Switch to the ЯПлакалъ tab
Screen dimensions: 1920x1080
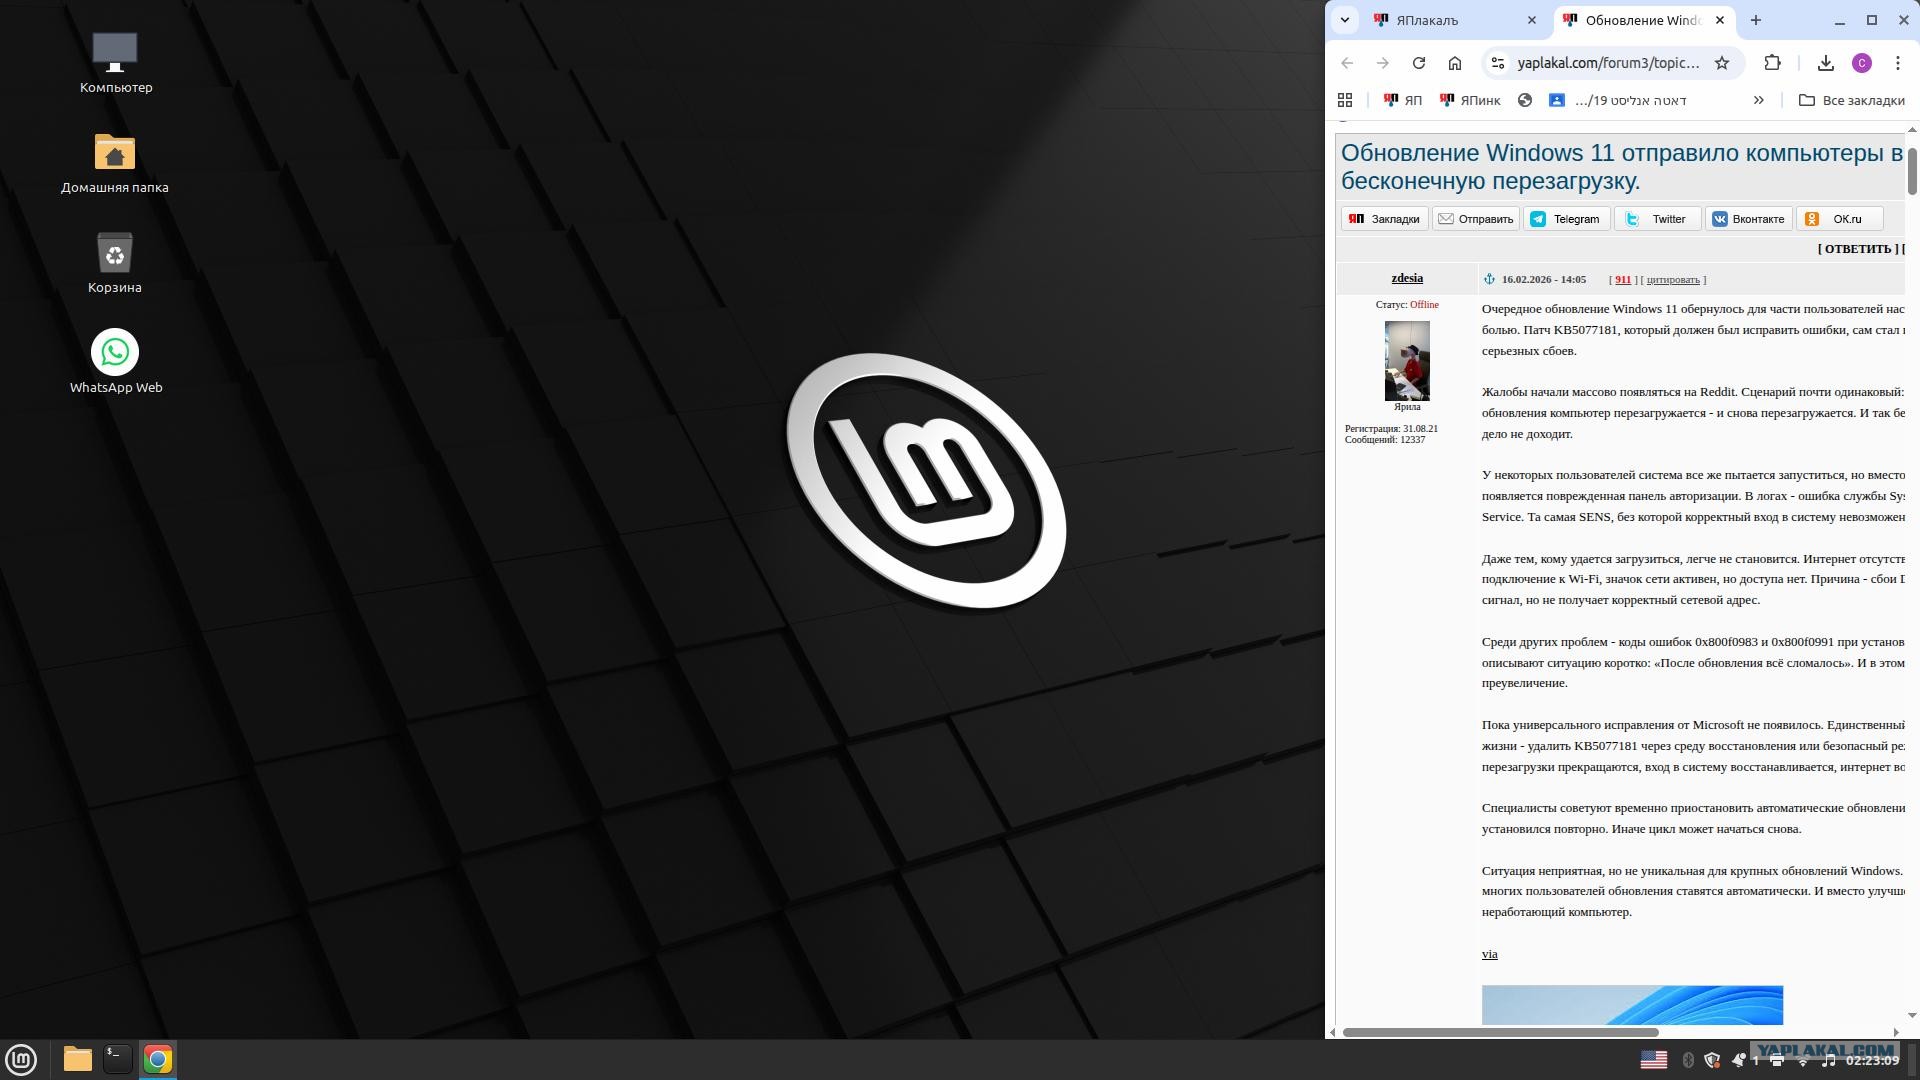point(1455,20)
